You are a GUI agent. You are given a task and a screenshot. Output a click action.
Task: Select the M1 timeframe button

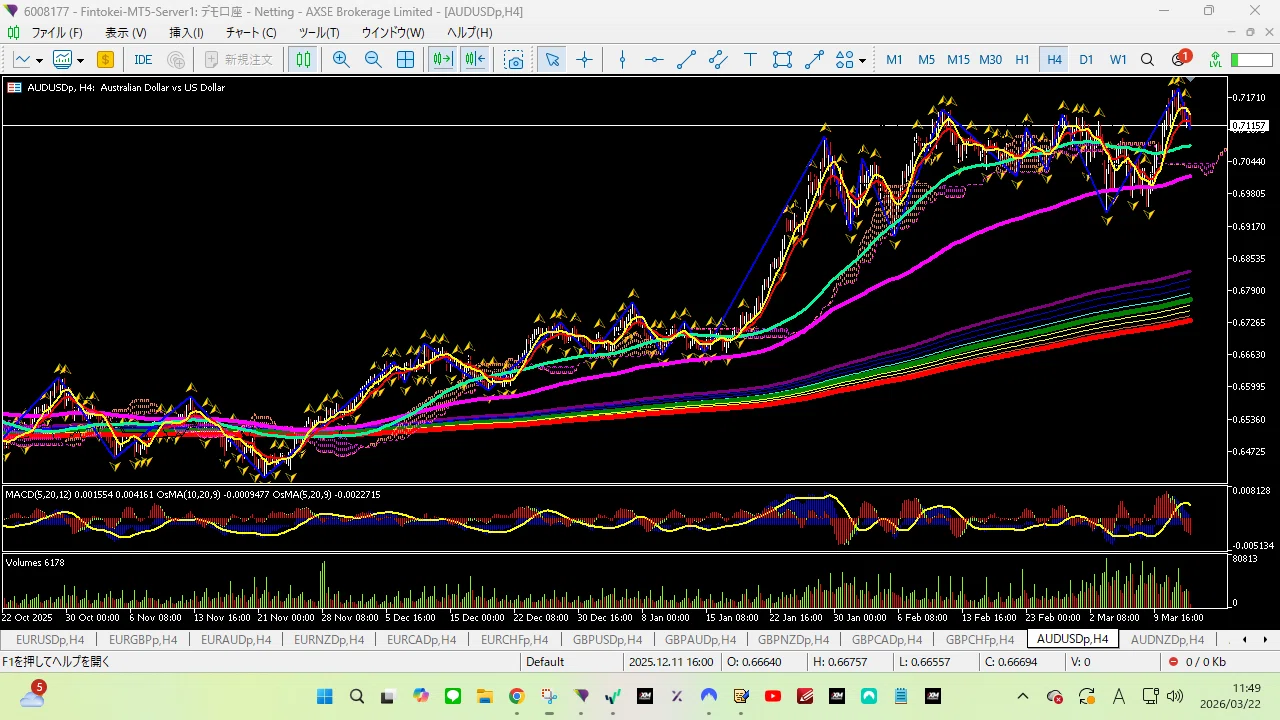point(894,59)
